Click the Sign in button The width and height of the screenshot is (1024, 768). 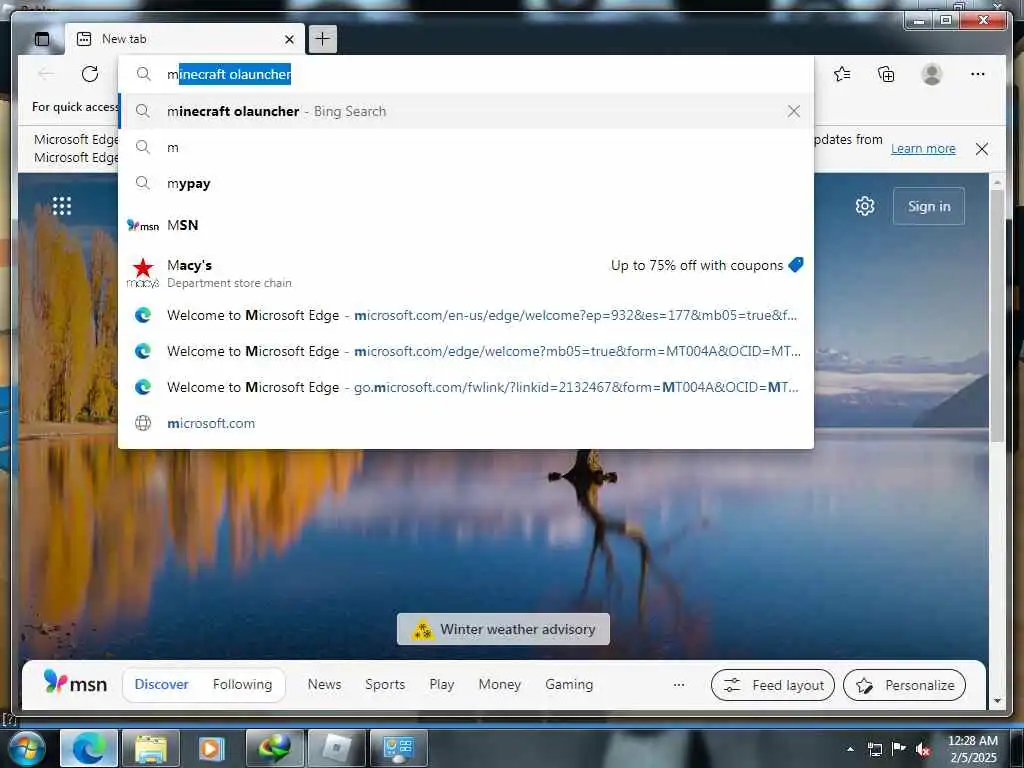pyautogui.click(x=929, y=206)
